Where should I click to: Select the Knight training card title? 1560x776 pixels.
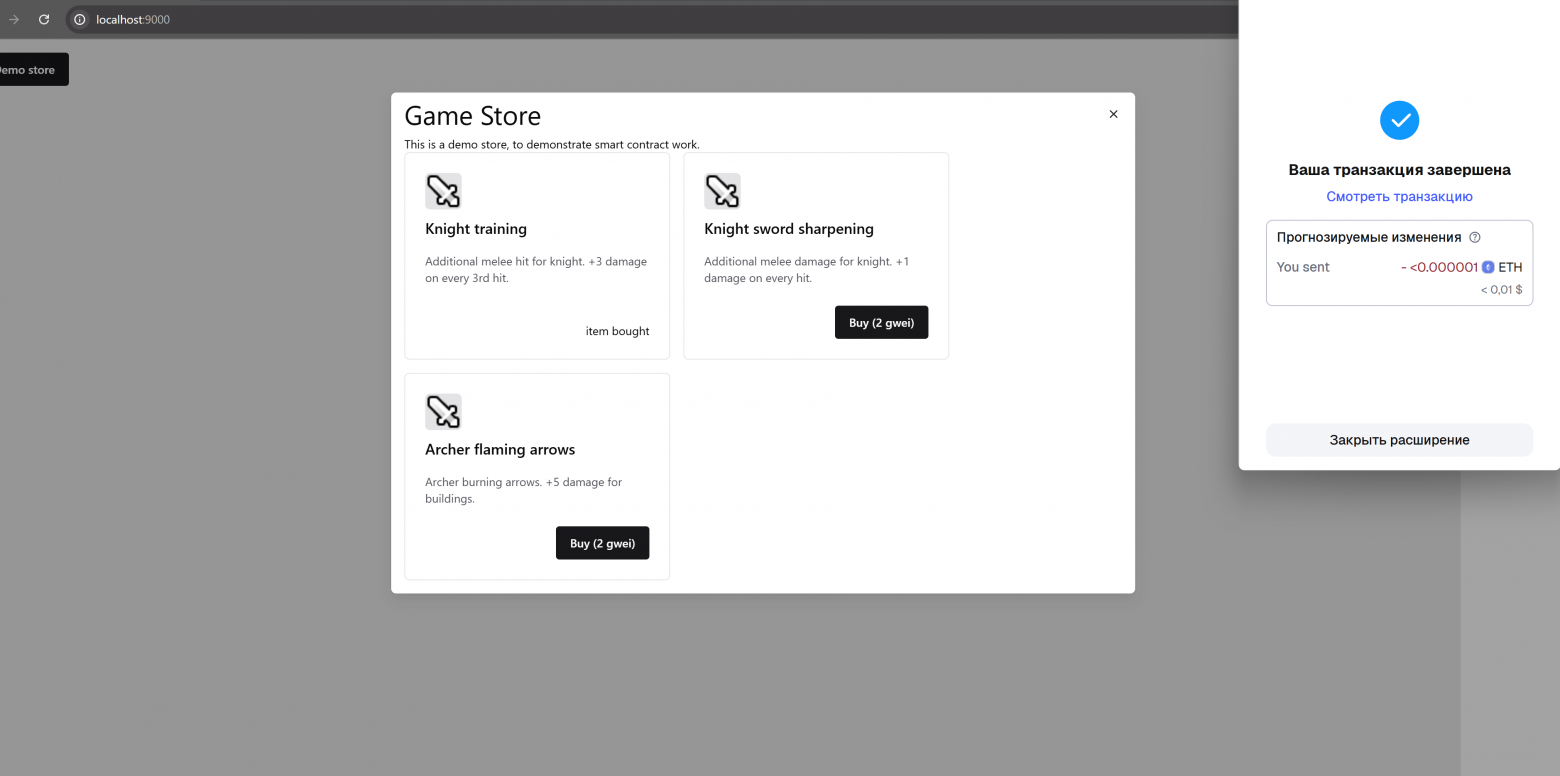click(476, 229)
